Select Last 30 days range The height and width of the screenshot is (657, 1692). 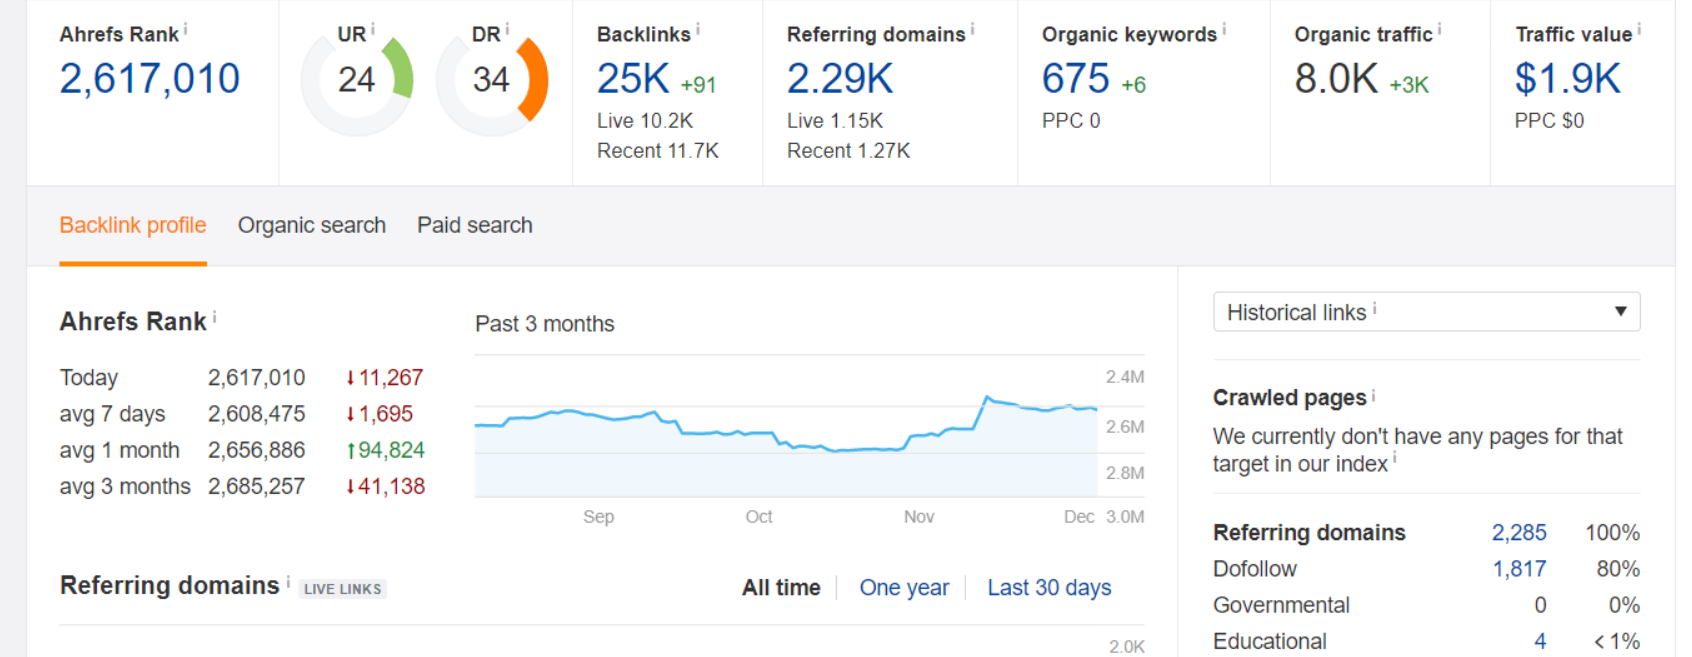point(1049,588)
